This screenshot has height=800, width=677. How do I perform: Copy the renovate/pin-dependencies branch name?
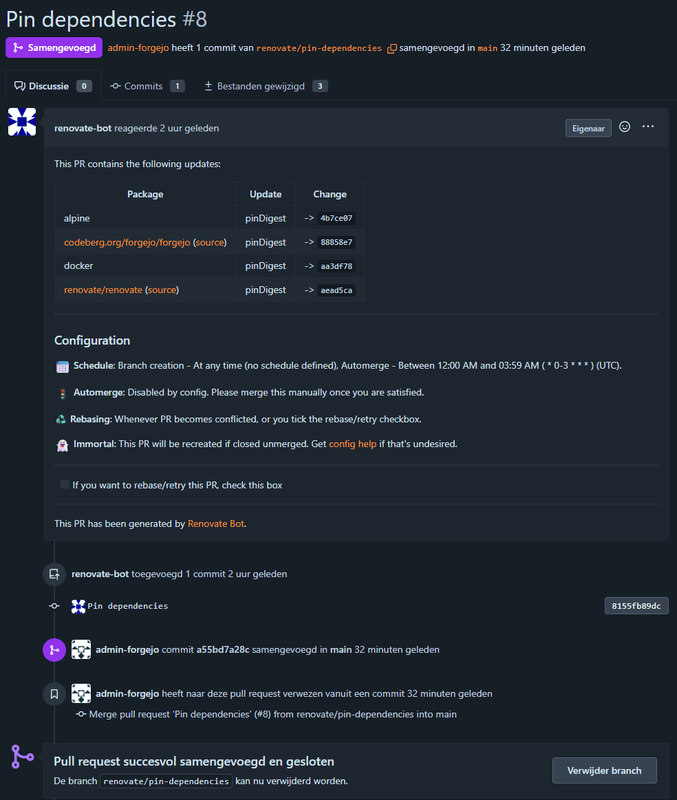392,48
